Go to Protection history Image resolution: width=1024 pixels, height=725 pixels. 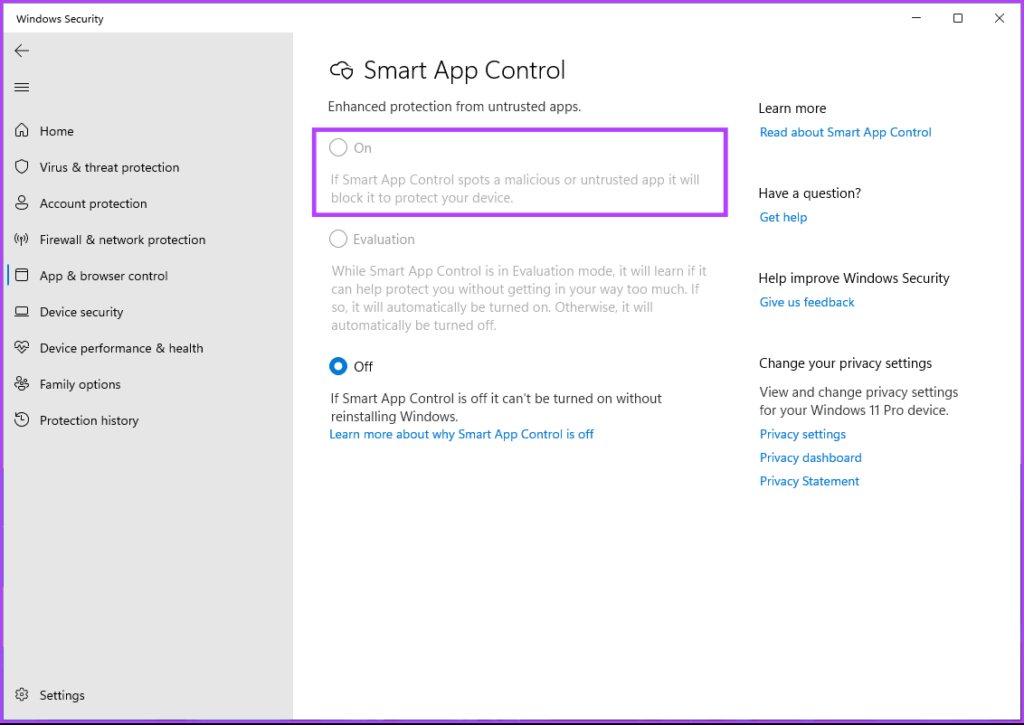[x=89, y=421]
